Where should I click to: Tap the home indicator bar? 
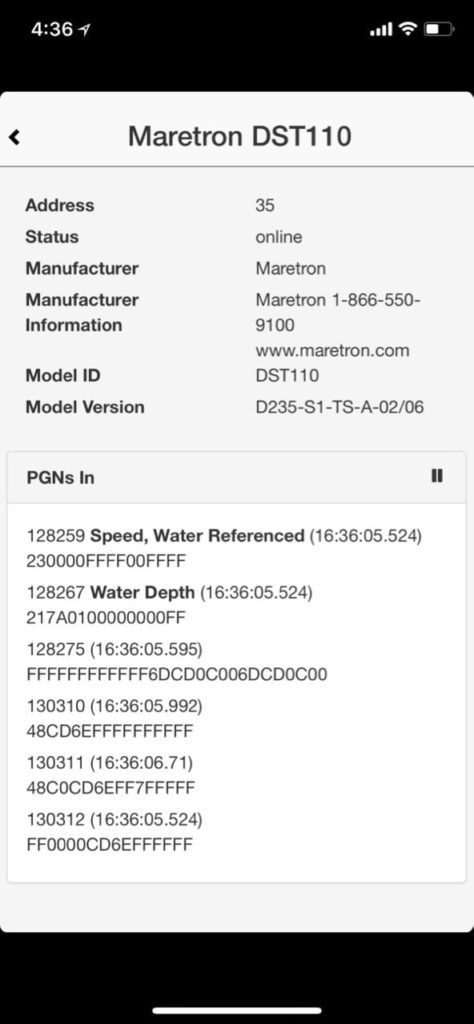click(x=237, y=1010)
